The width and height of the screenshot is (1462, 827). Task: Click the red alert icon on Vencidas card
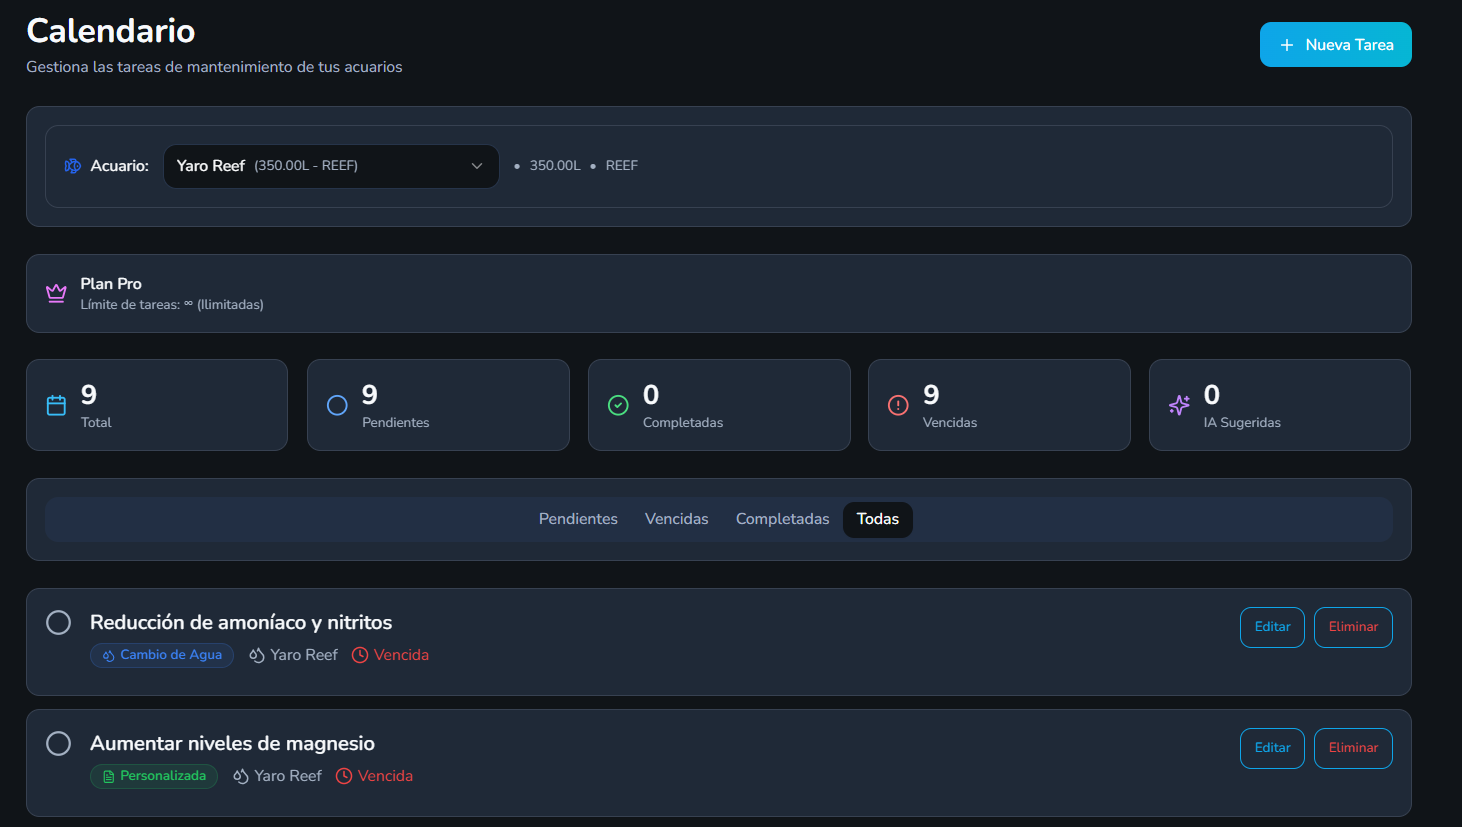click(898, 405)
